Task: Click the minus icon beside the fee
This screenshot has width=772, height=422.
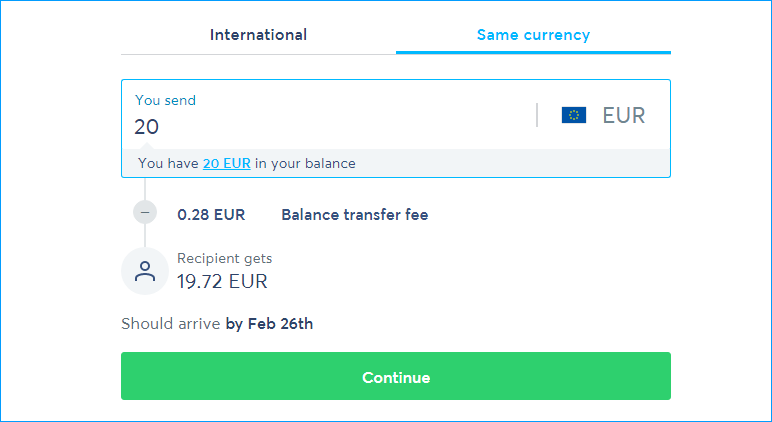Action: pos(146,212)
